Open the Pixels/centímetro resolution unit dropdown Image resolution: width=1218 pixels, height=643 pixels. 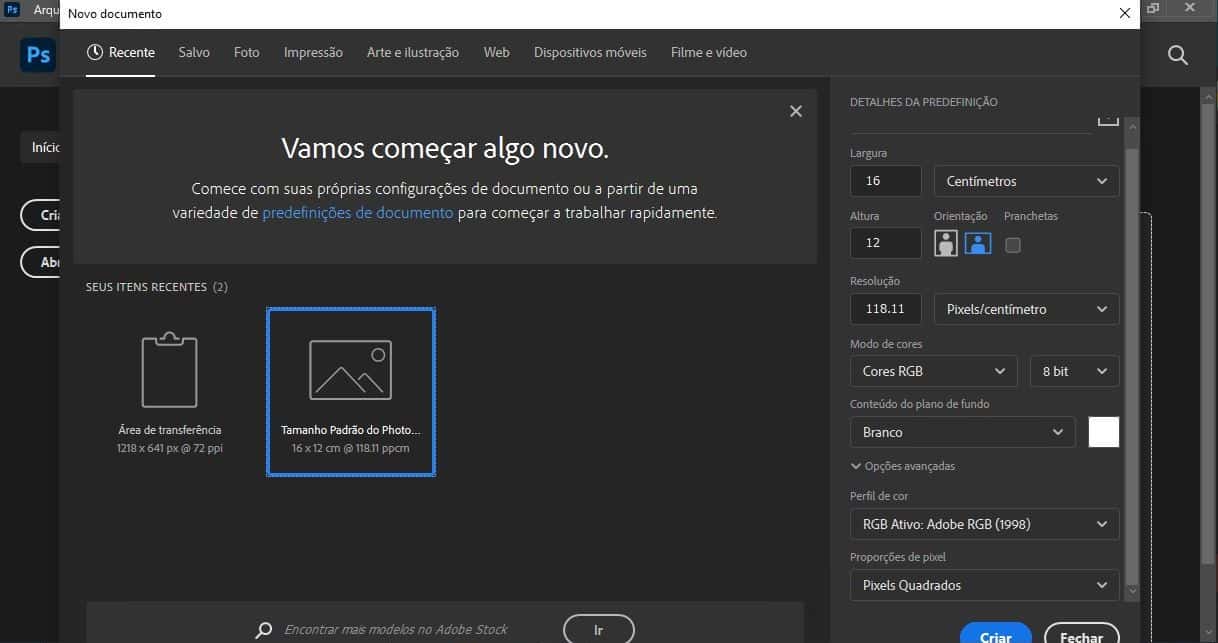[x=1026, y=309]
